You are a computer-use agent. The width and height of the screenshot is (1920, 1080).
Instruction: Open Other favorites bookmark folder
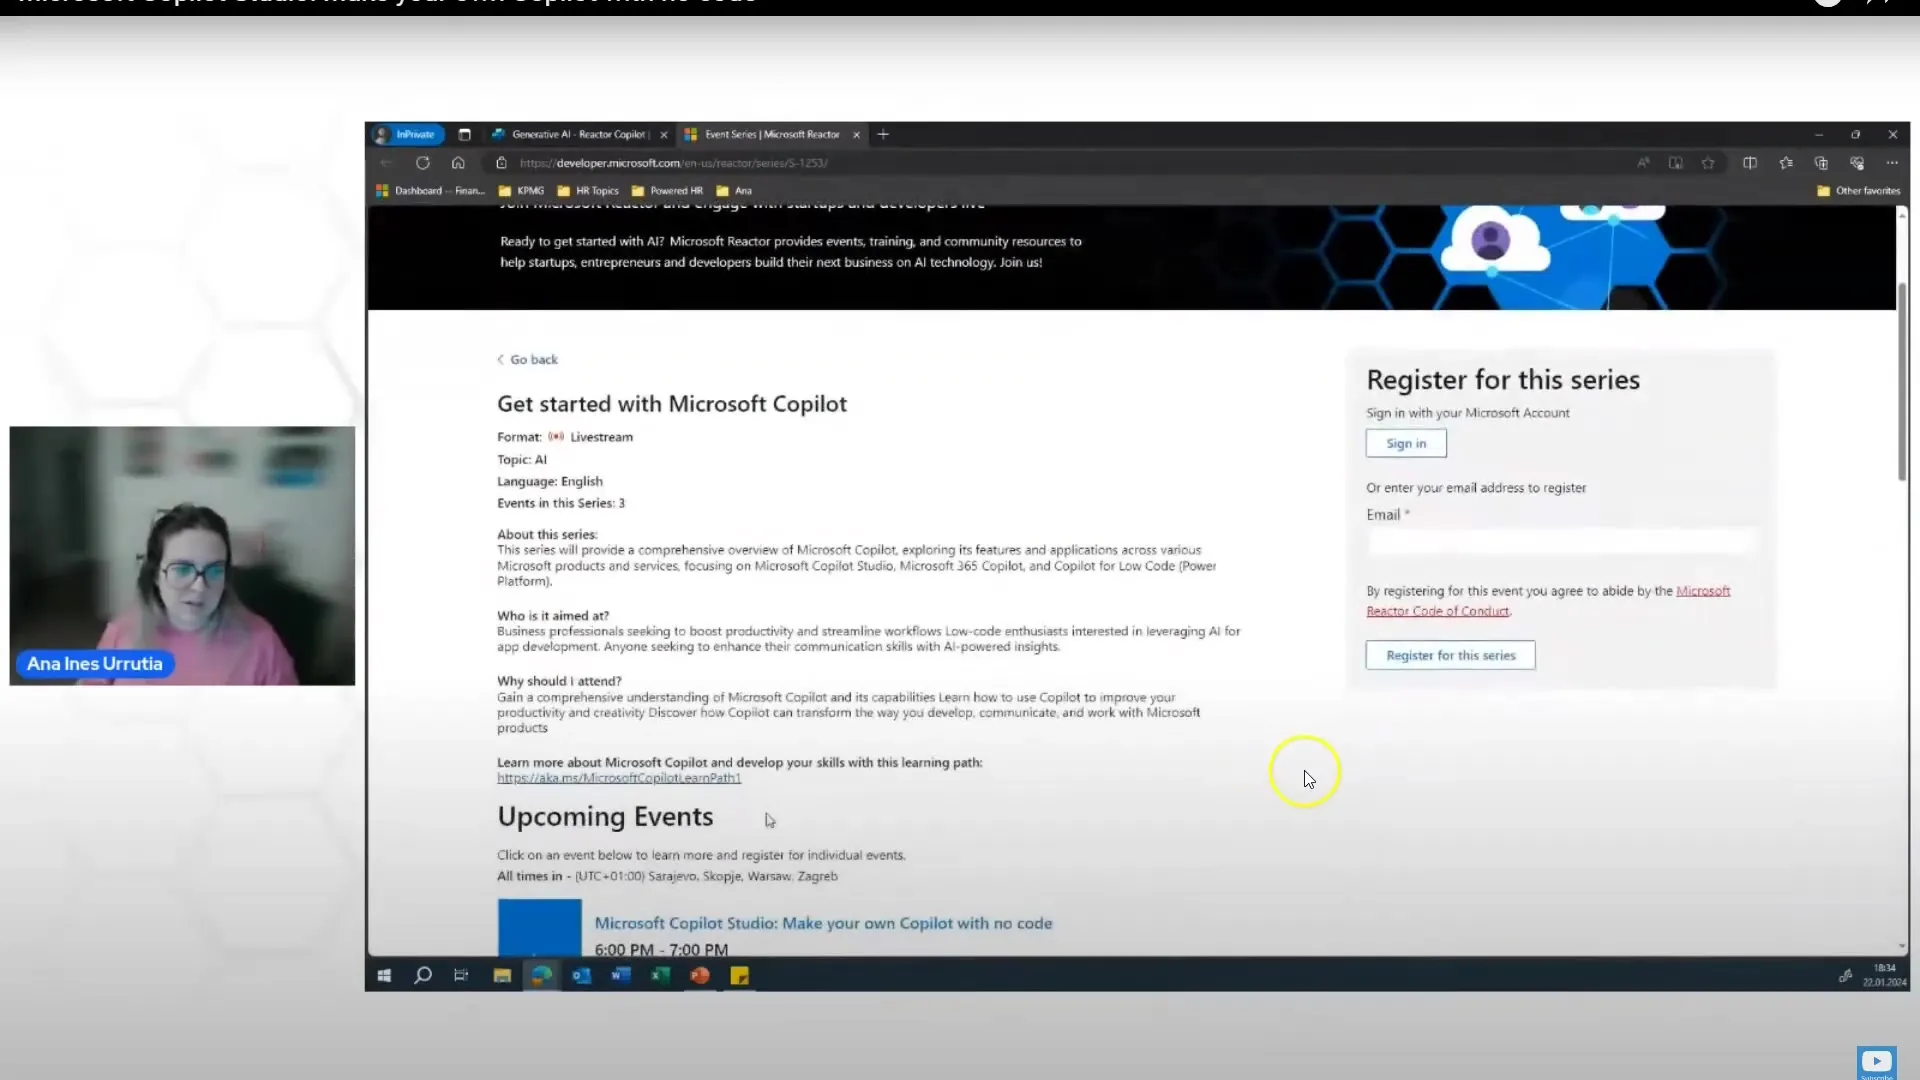click(x=1861, y=190)
